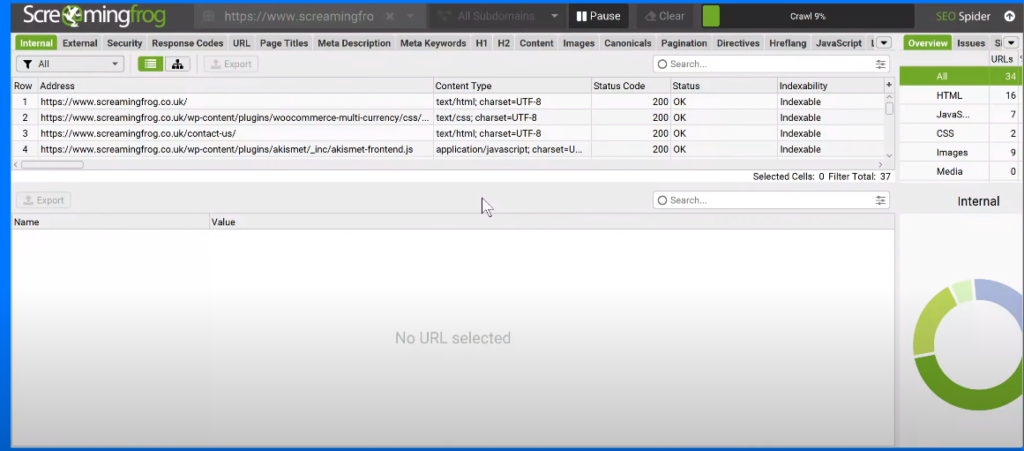Viewport: 1024px width, 451px height.
Task: Open the All filter dropdown
Action: coord(70,64)
